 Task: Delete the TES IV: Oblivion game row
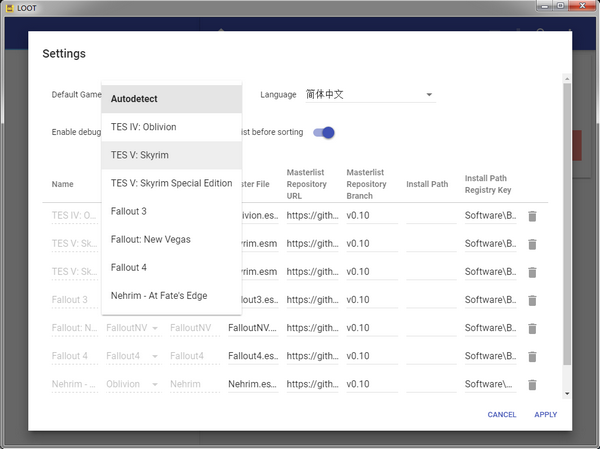click(532, 216)
